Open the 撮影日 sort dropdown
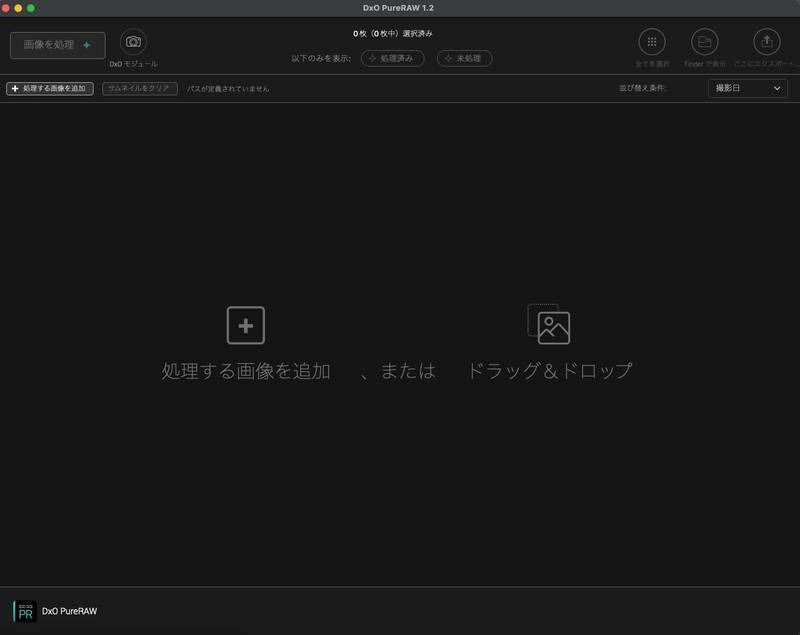This screenshot has width=800, height=635. pos(747,89)
